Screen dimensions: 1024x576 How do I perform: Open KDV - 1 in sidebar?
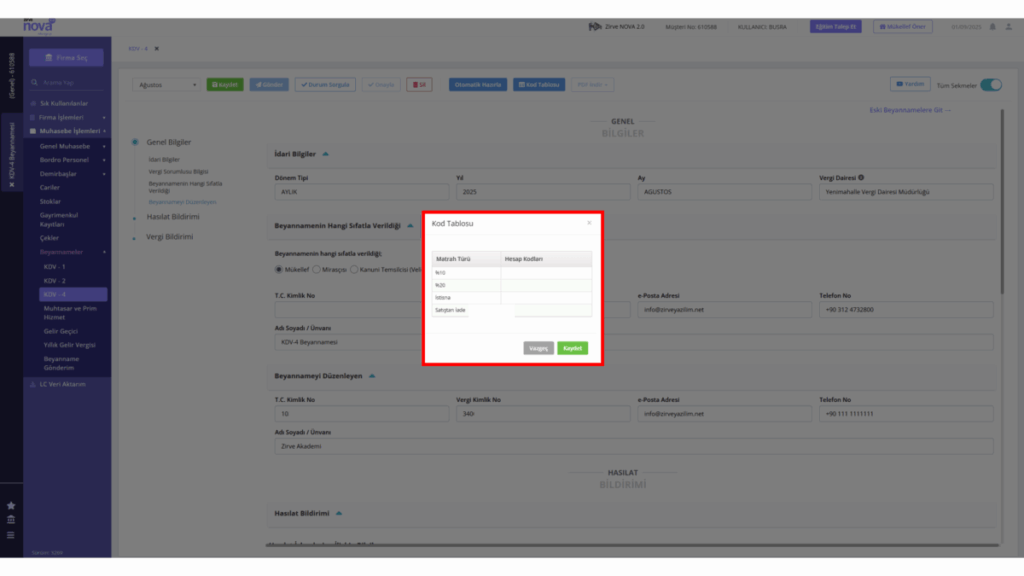pos(54,266)
